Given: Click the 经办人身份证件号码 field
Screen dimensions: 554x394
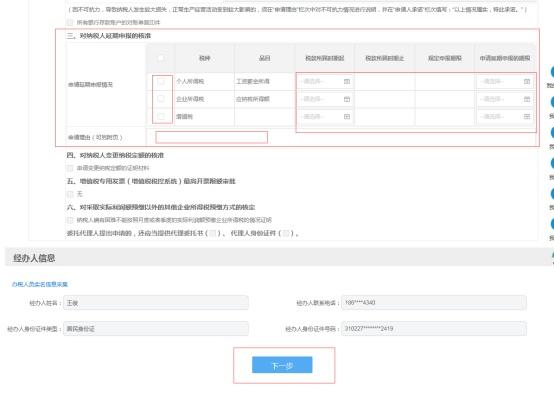Looking at the screenshot, I should pyautogui.click(x=434, y=329).
